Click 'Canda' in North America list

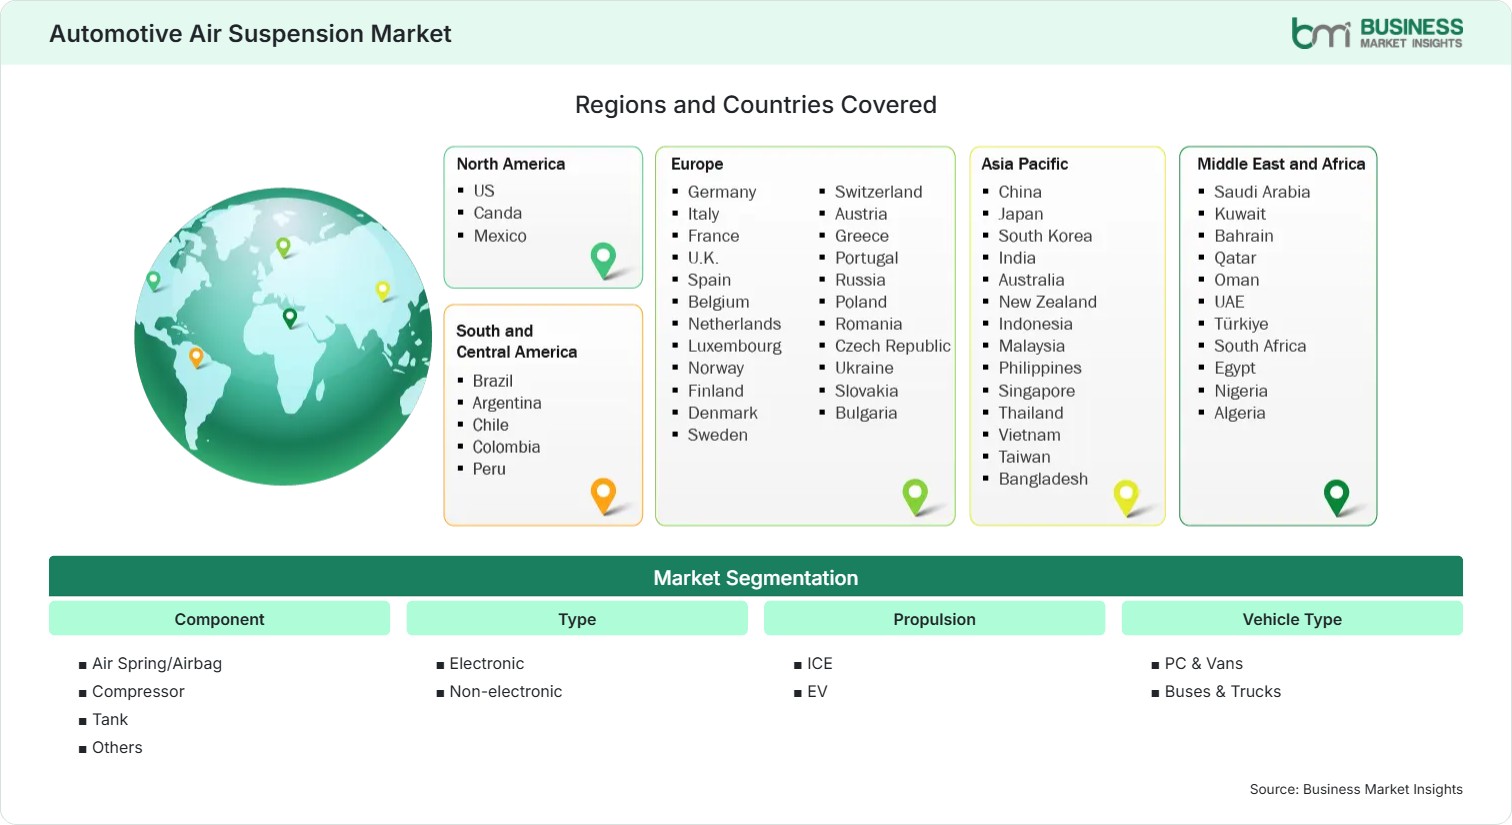tap(498, 213)
